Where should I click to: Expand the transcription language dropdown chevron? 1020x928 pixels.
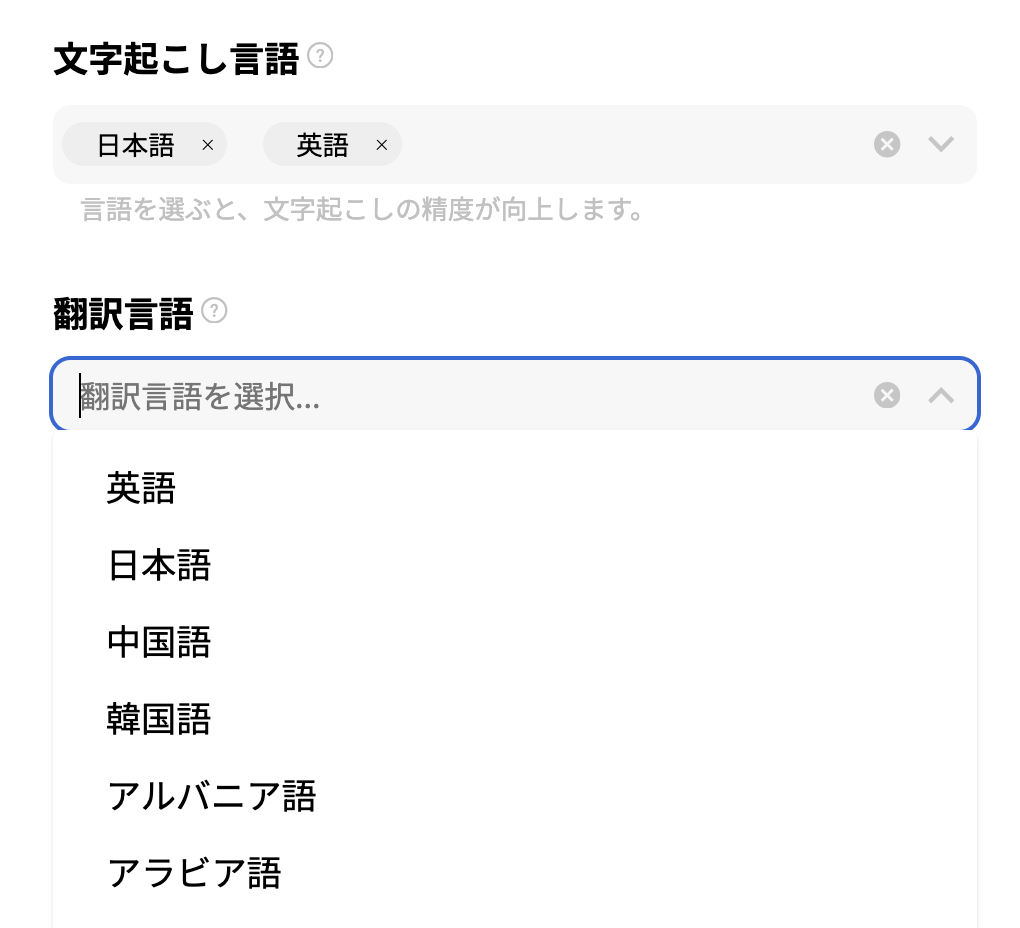(941, 145)
